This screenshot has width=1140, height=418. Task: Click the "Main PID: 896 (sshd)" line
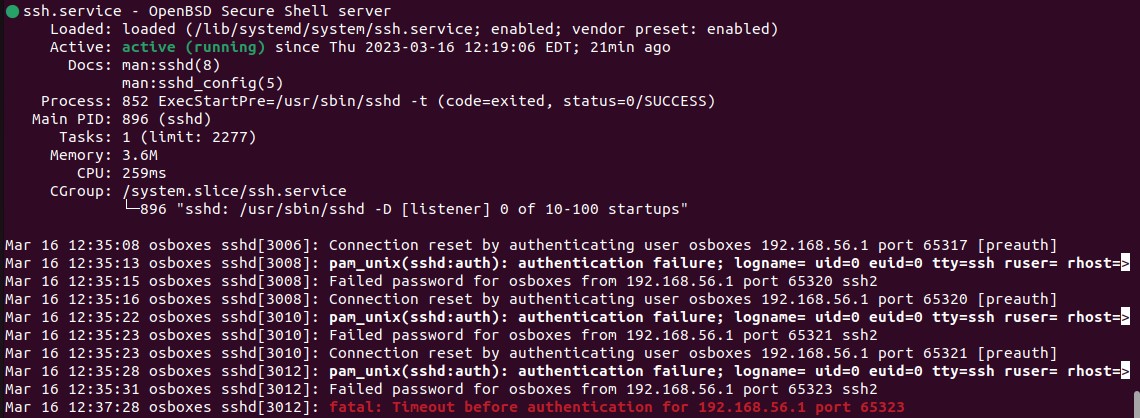pos(121,119)
